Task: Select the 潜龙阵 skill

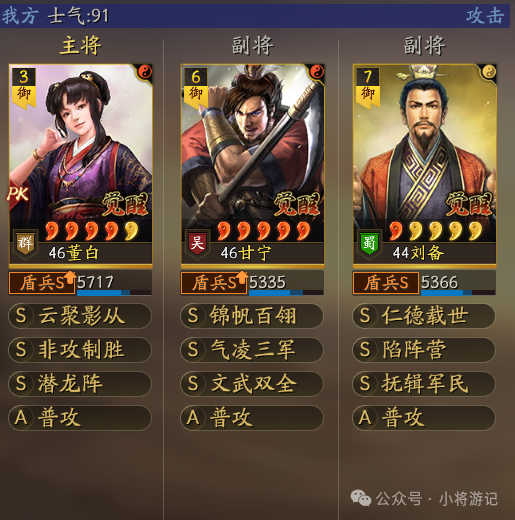Action: tap(80, 384)
